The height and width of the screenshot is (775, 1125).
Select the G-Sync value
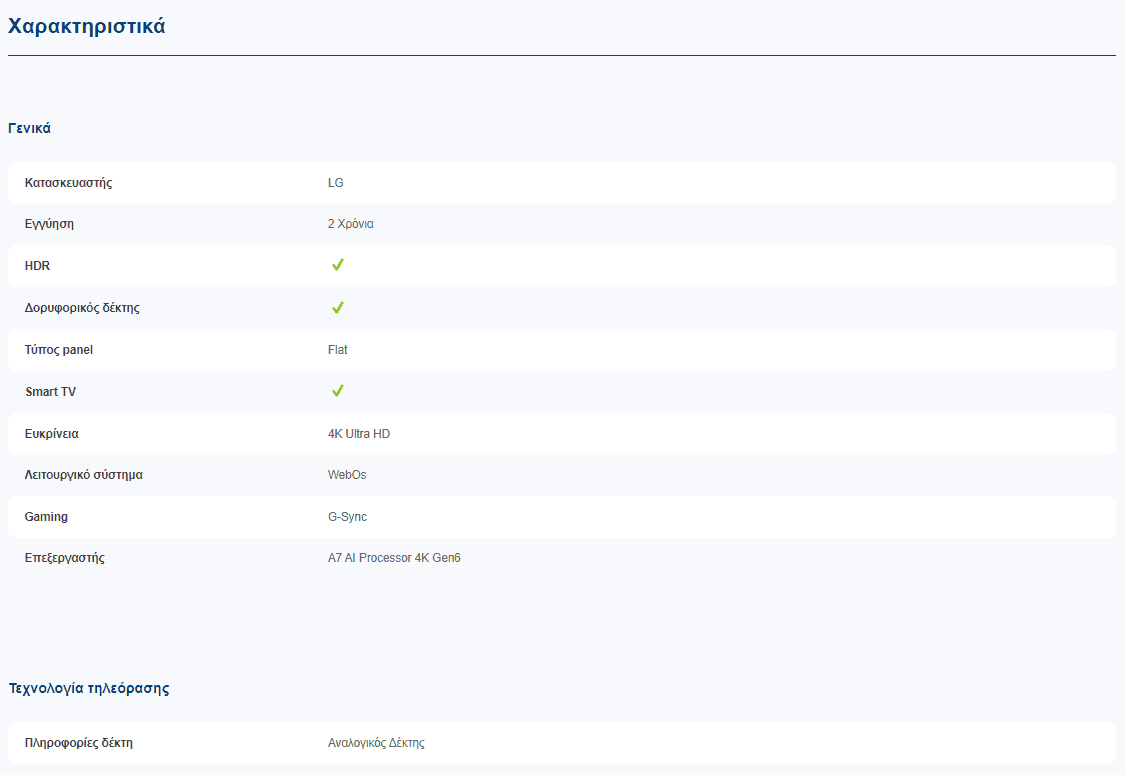point(347,517)
